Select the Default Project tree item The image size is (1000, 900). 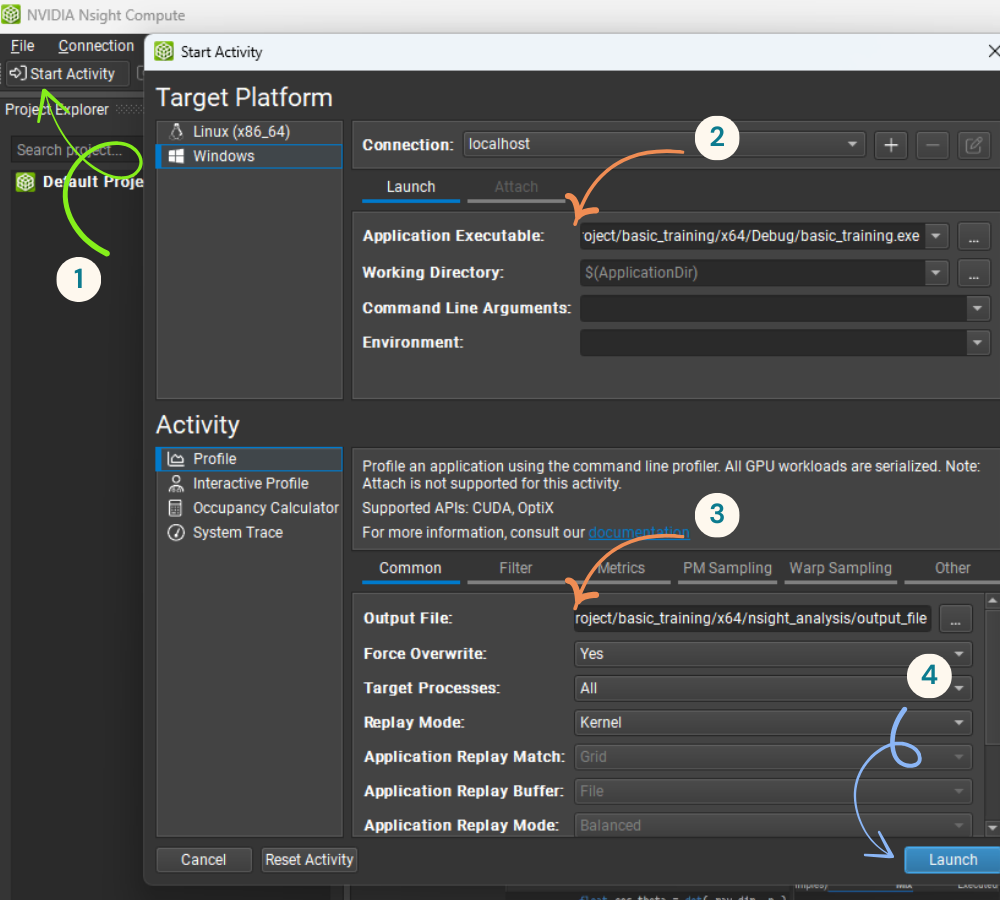click(80, 182)
